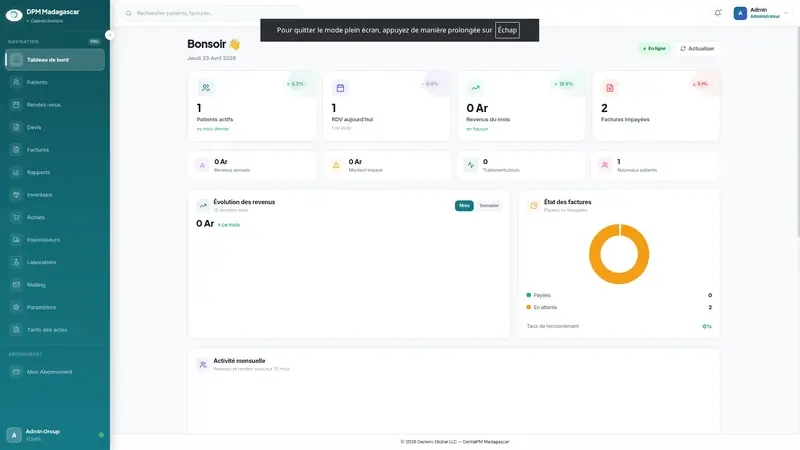Click the Taux de recouvrement 0% value
Viewport: 800px width, 450px height.
coord(707,327)
